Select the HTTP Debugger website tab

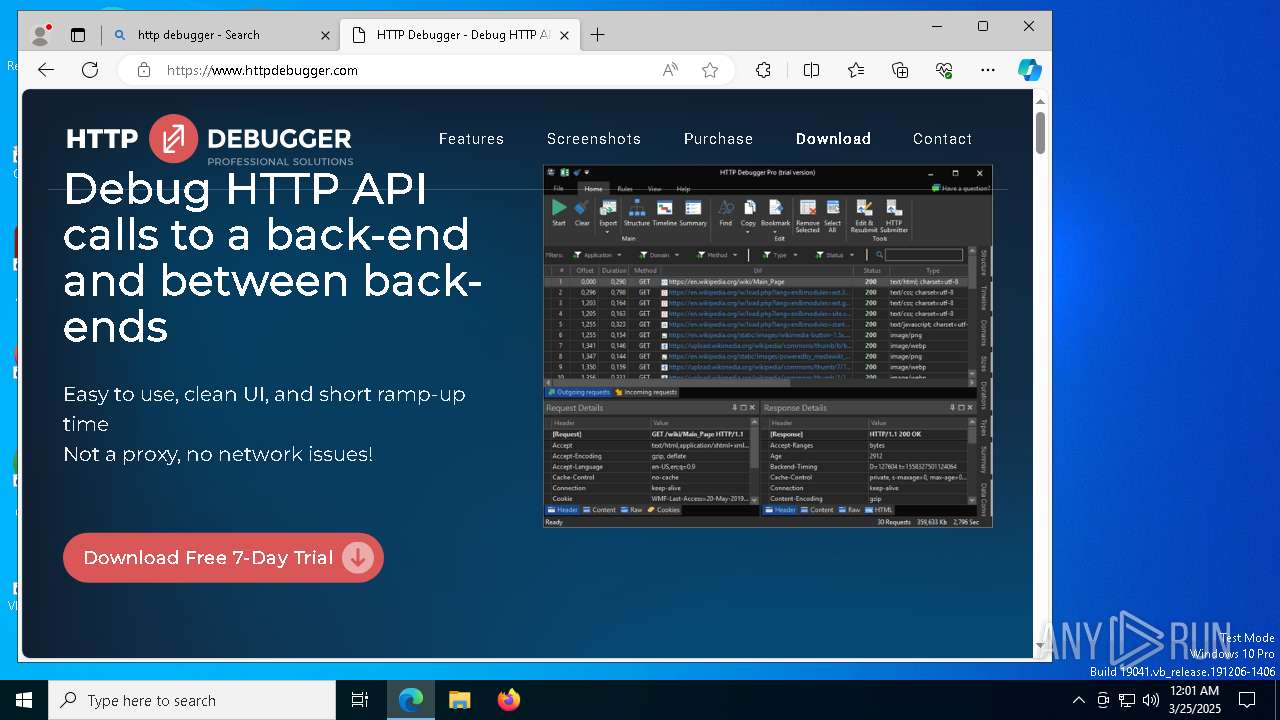[460, 35]
